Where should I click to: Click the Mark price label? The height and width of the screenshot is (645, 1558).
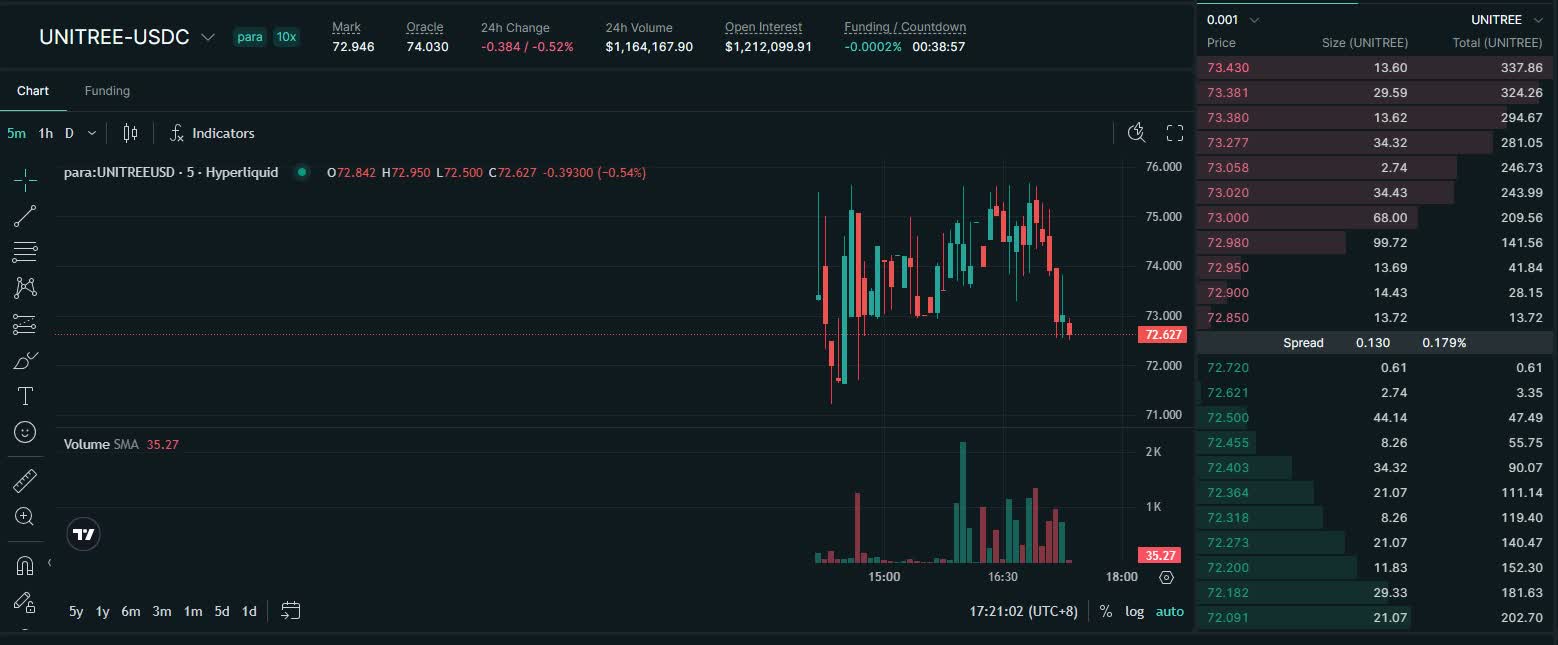pos(346,27)
